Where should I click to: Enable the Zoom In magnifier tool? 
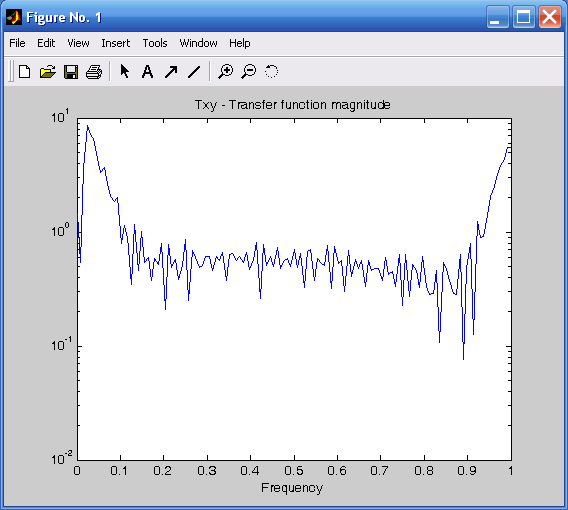pos(225,71)
